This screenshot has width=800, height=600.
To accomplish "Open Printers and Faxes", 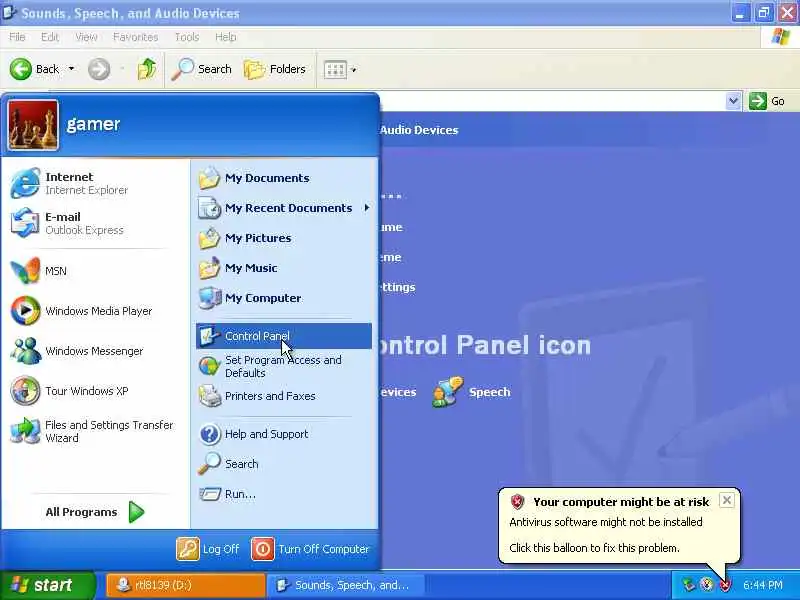I will coord(257,396).
